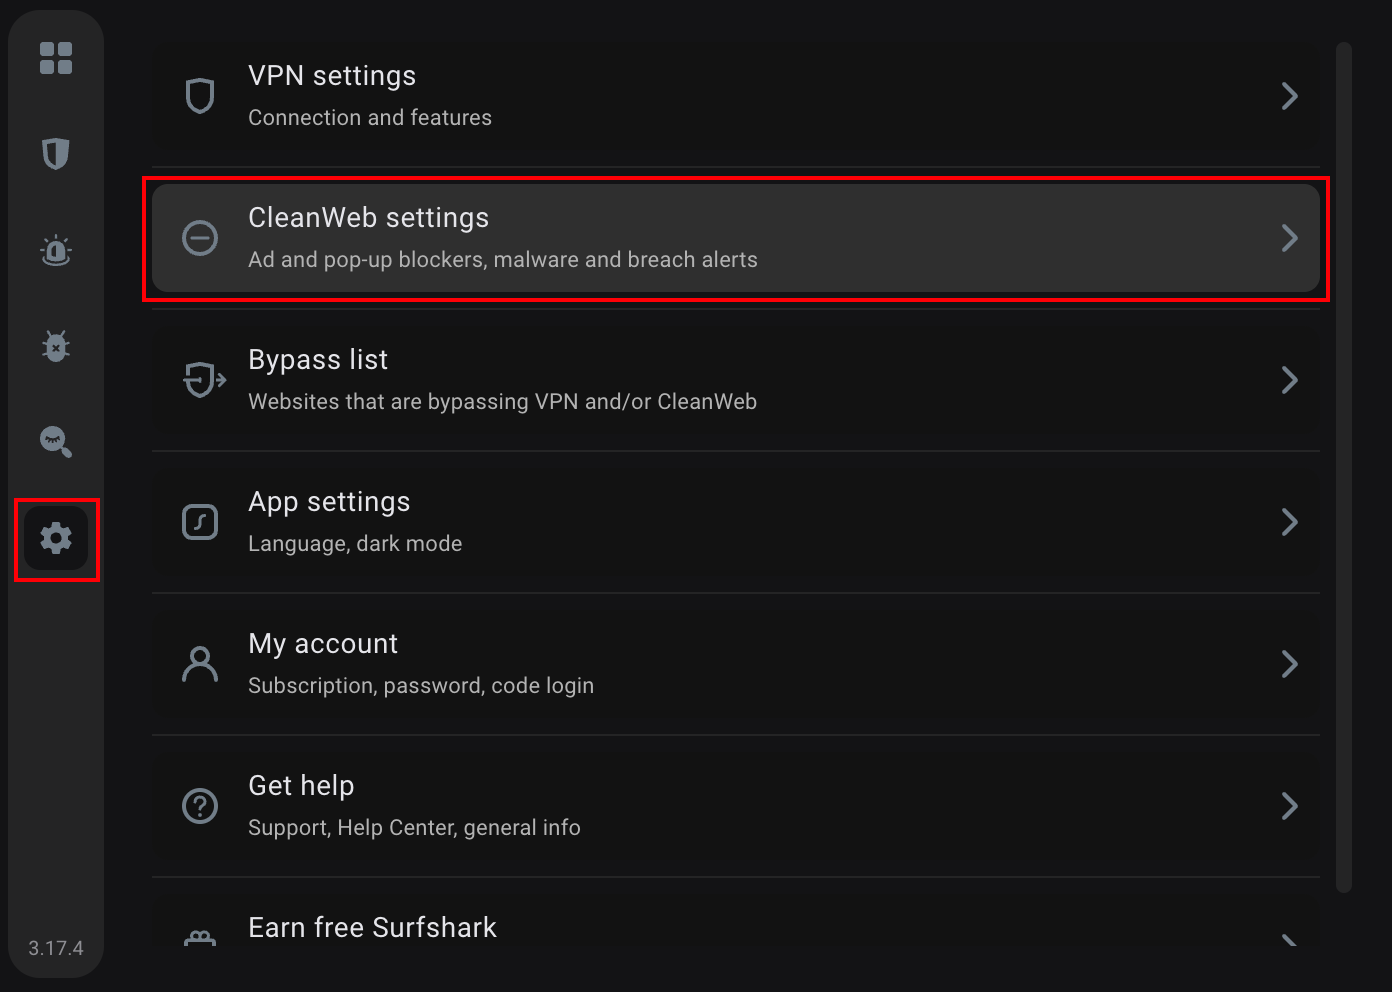Click the vertical scrollbar of settings list
This screenshot has width=1392, height=992.
point(1344,467)
